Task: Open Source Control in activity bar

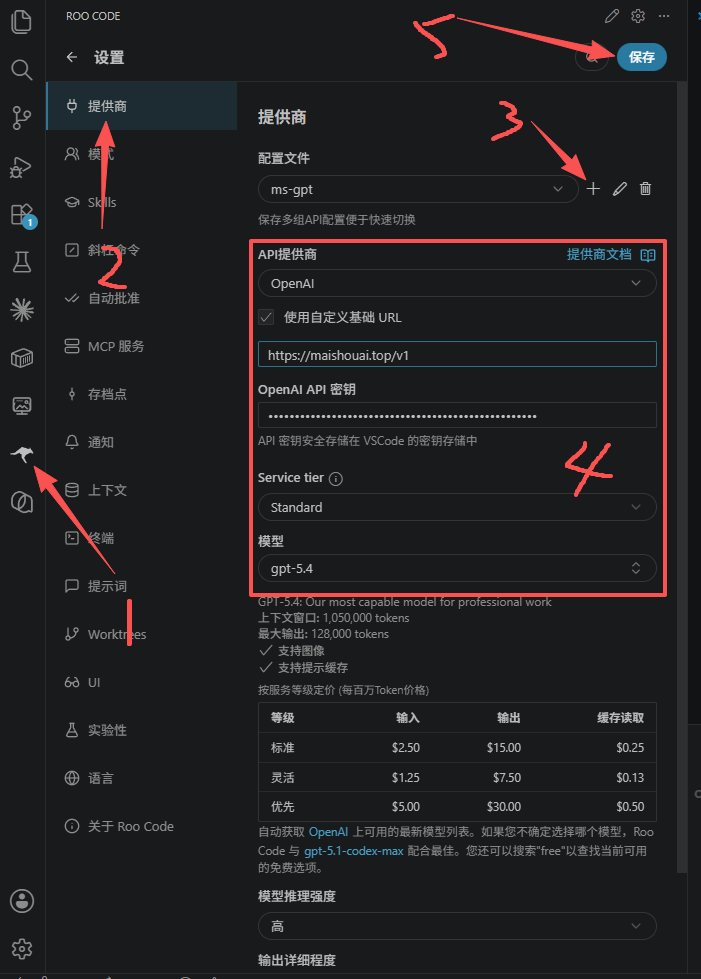Action: (22, 117)
